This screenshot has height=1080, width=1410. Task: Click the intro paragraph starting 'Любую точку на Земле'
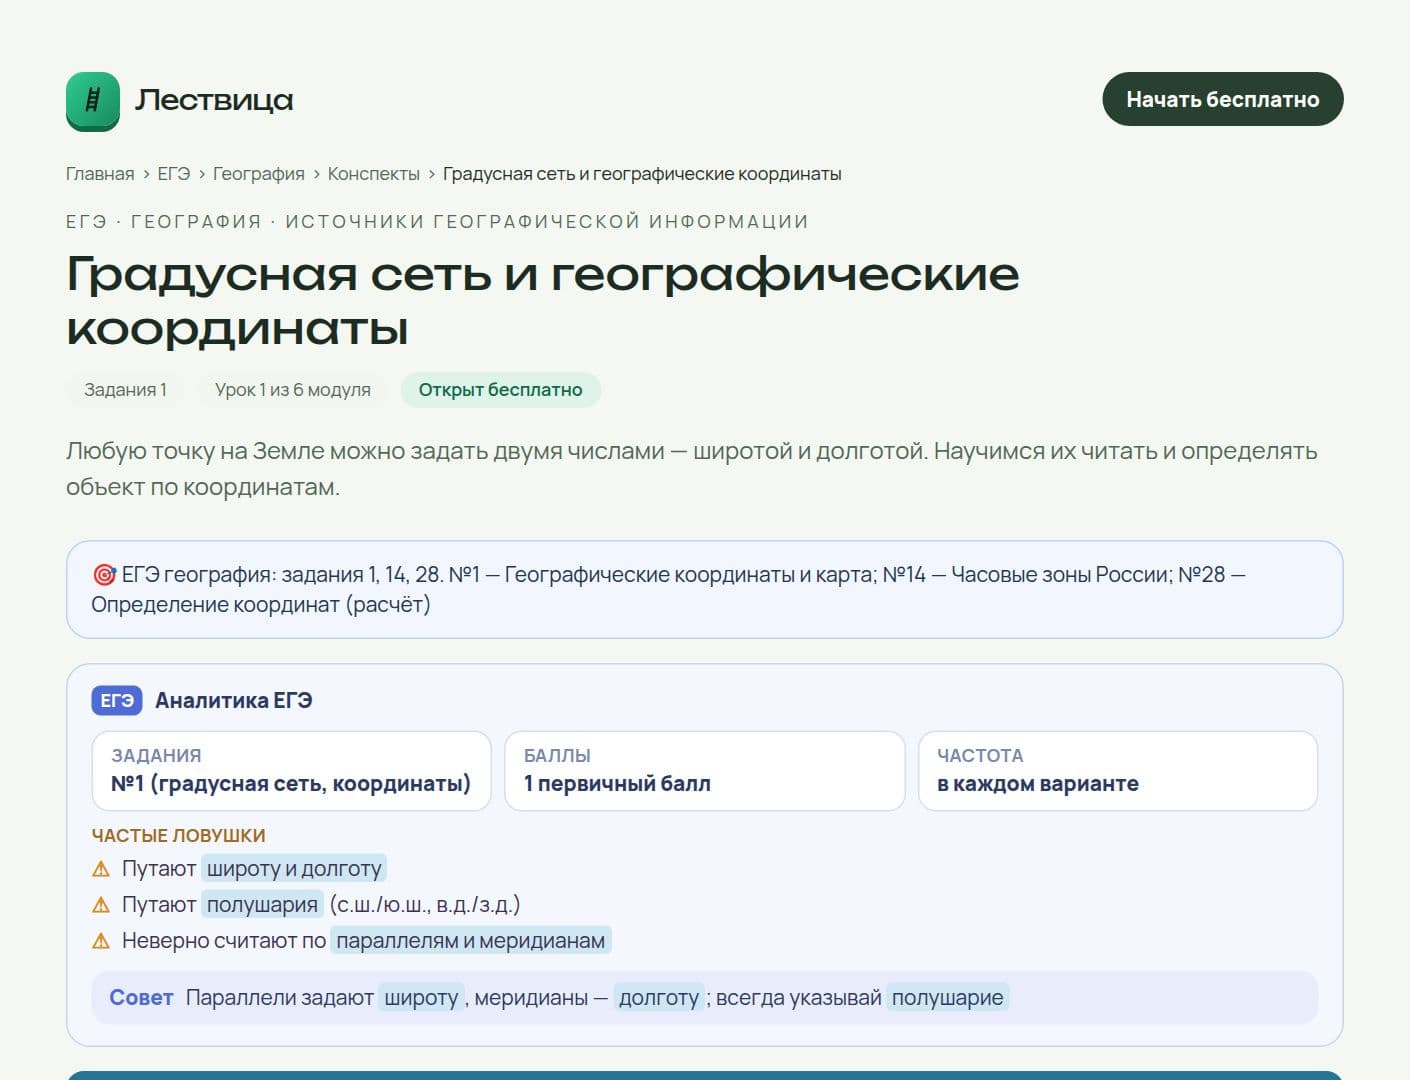point(692,469)
